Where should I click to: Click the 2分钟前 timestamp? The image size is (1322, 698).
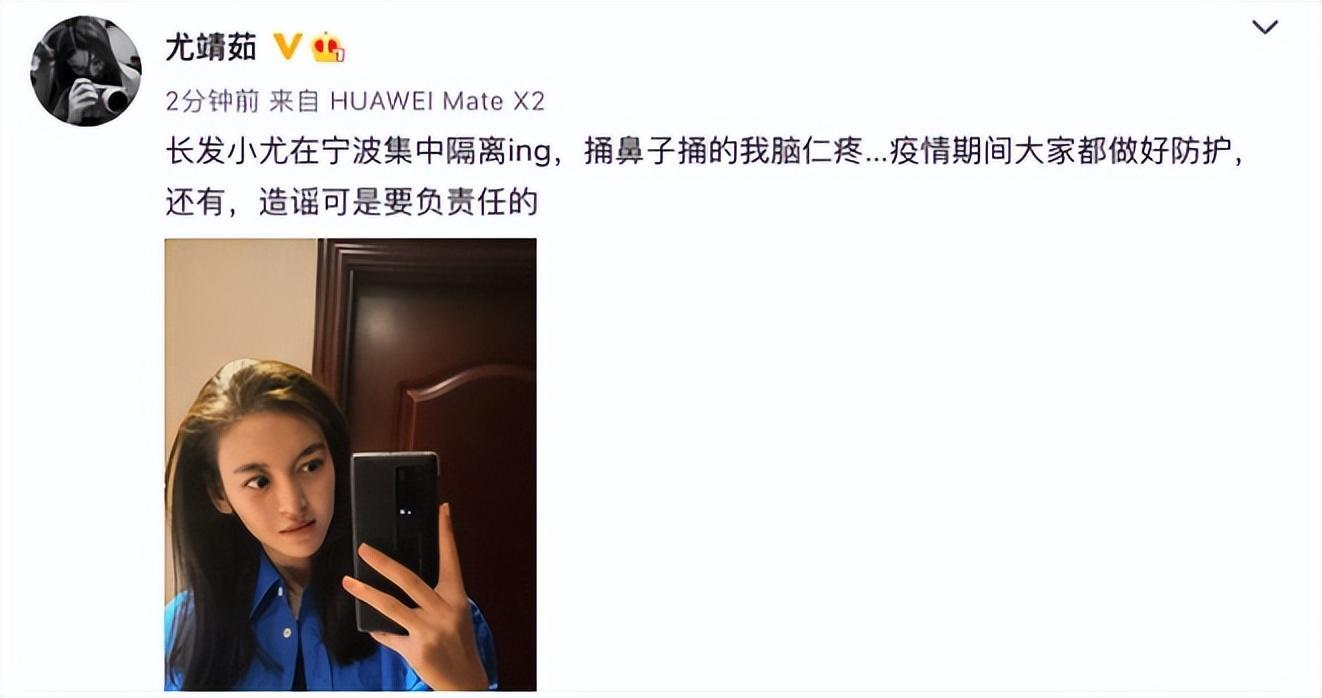coord(212,101)
